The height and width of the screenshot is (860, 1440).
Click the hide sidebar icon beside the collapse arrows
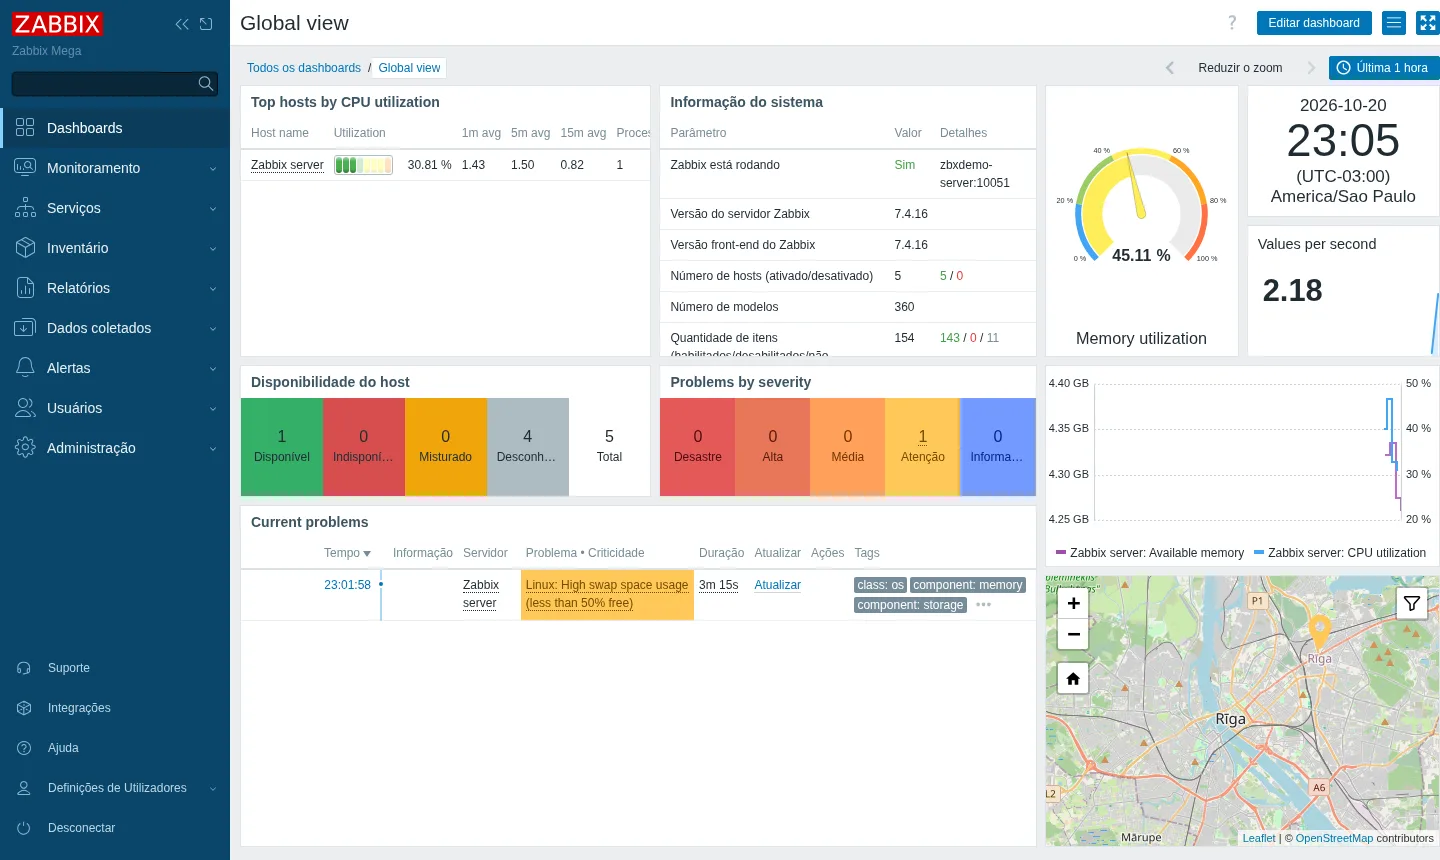click(x=206, y=24)
